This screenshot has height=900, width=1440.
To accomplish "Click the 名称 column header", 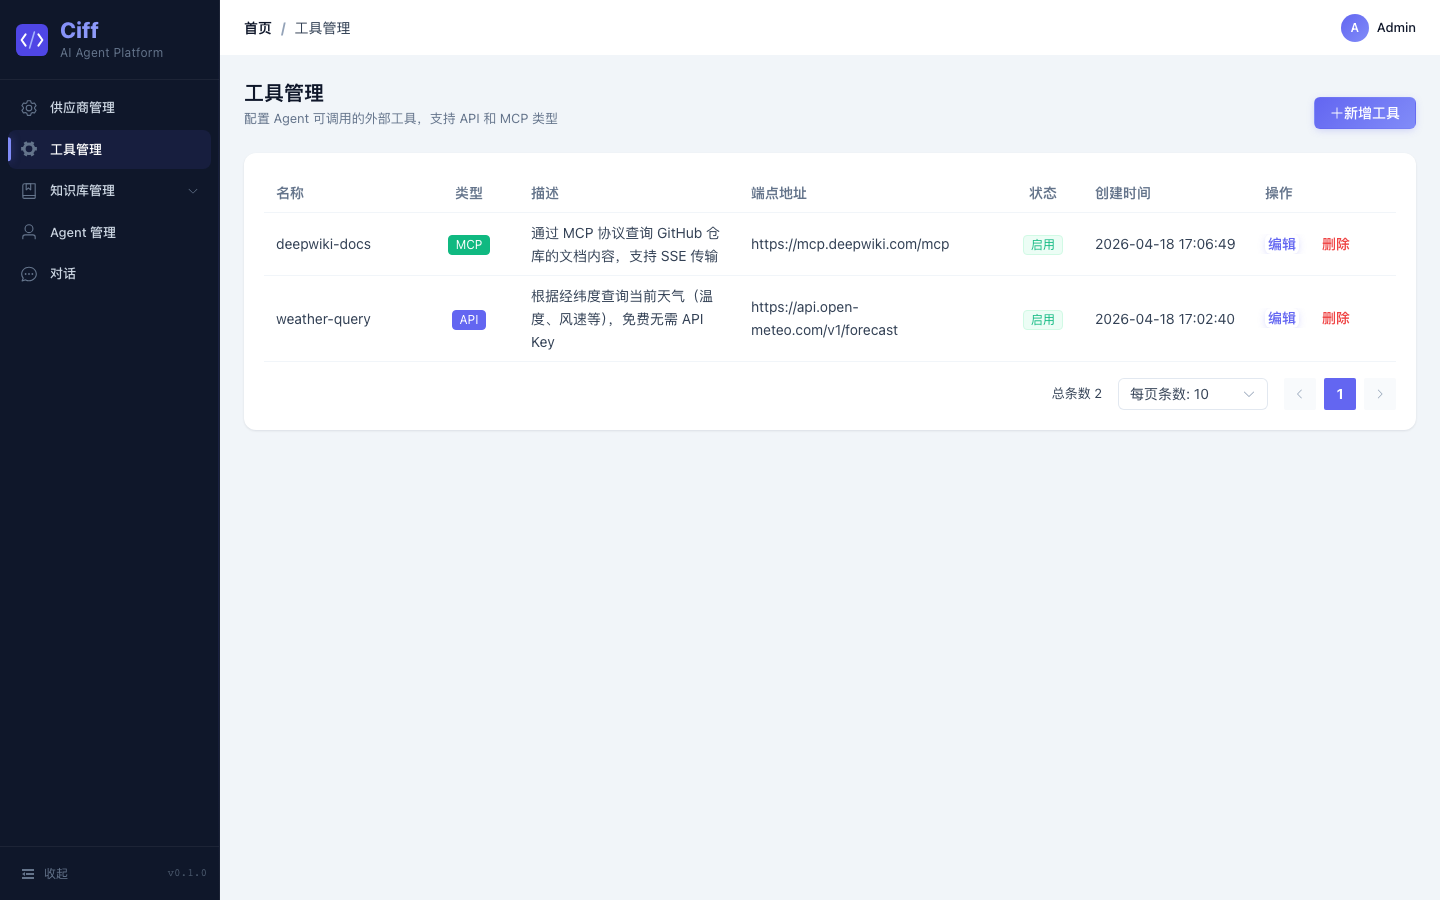I will (290, 193).
